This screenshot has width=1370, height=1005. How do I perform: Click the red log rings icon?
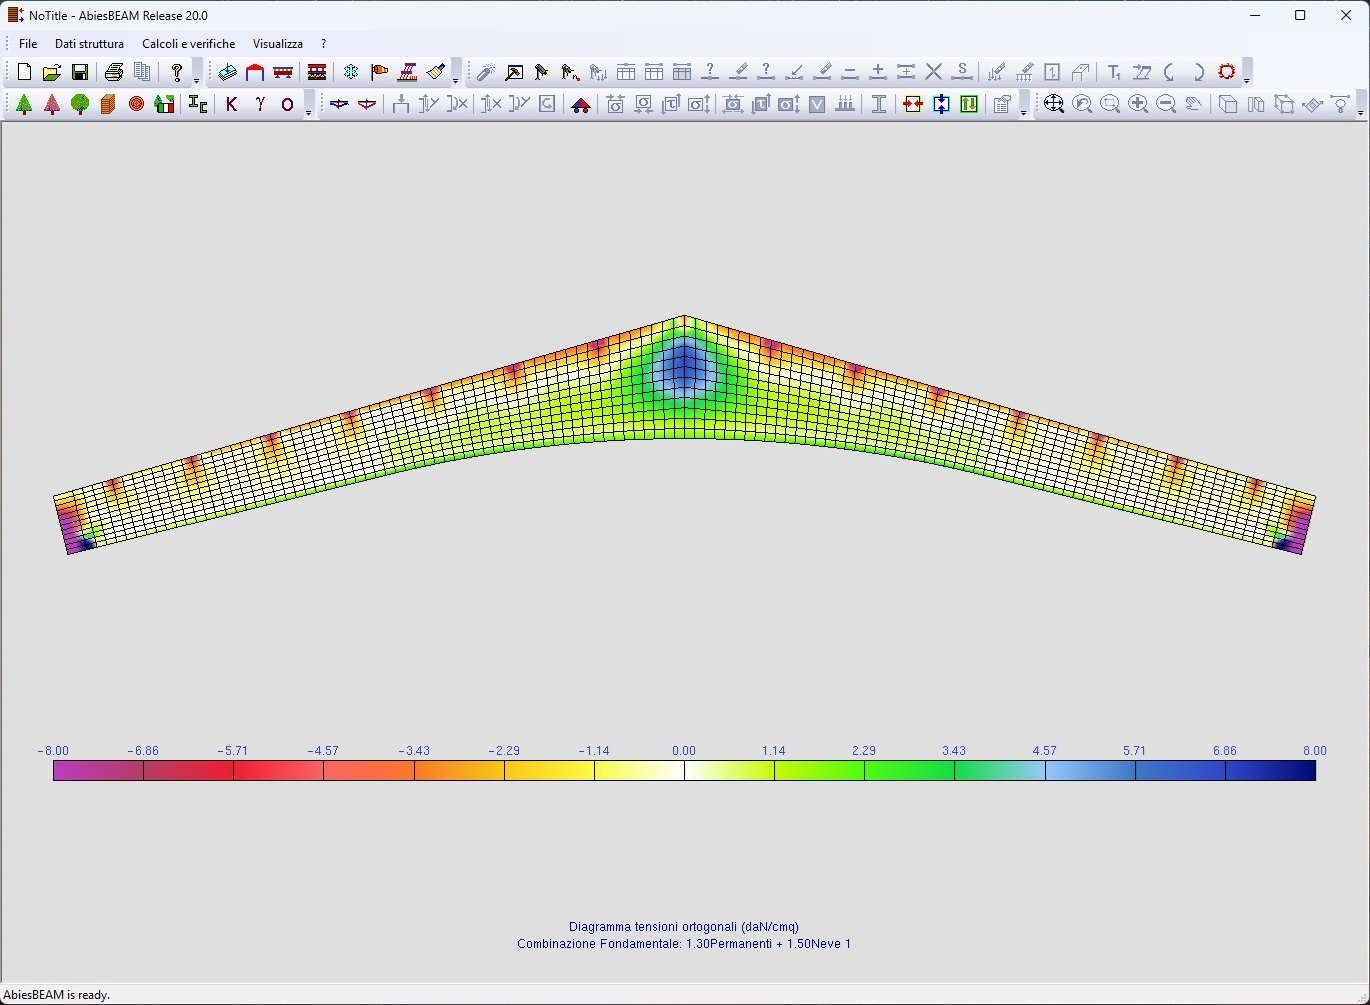136,104
